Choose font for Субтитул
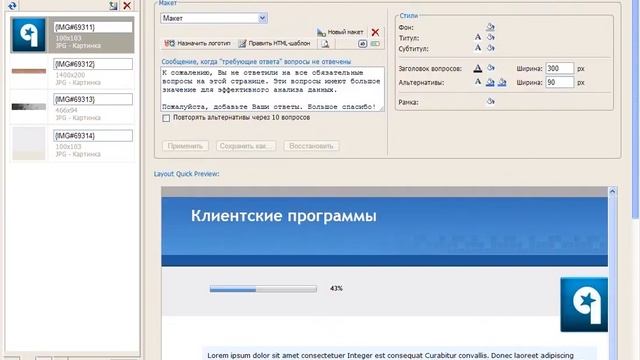640x360 pixels. (x=478, y=48)
